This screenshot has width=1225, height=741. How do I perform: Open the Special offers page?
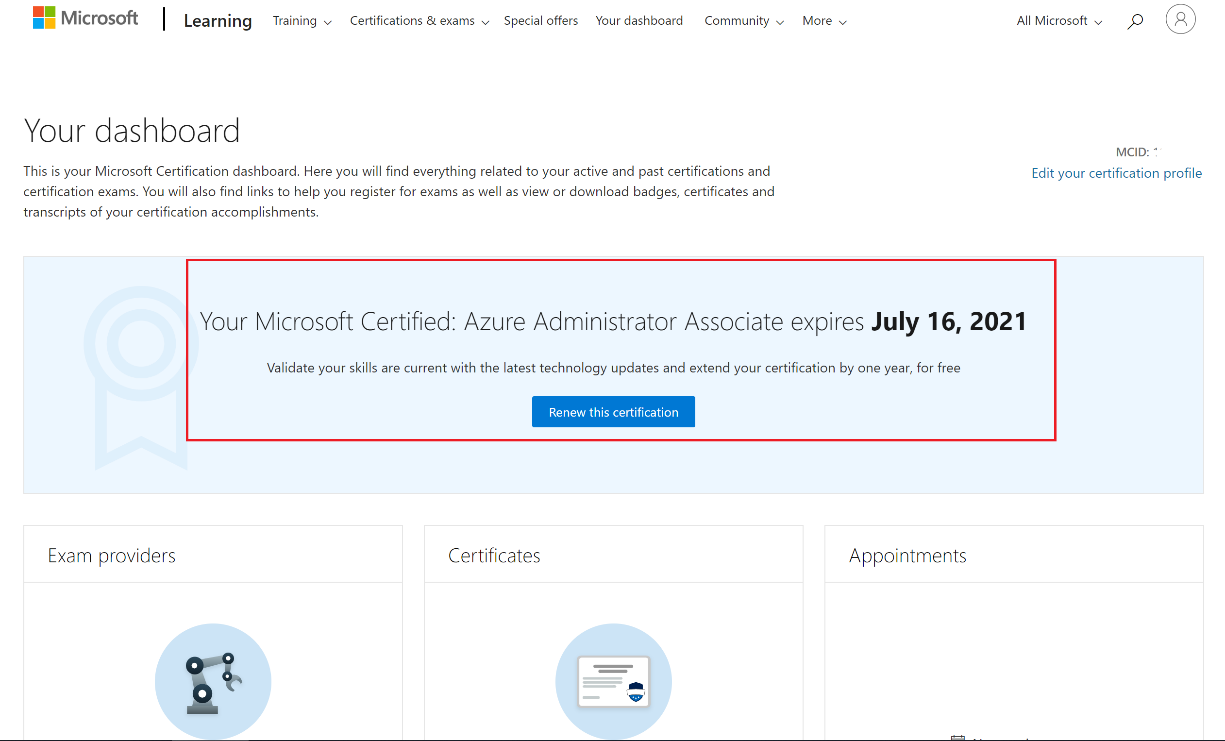(541, 21)
